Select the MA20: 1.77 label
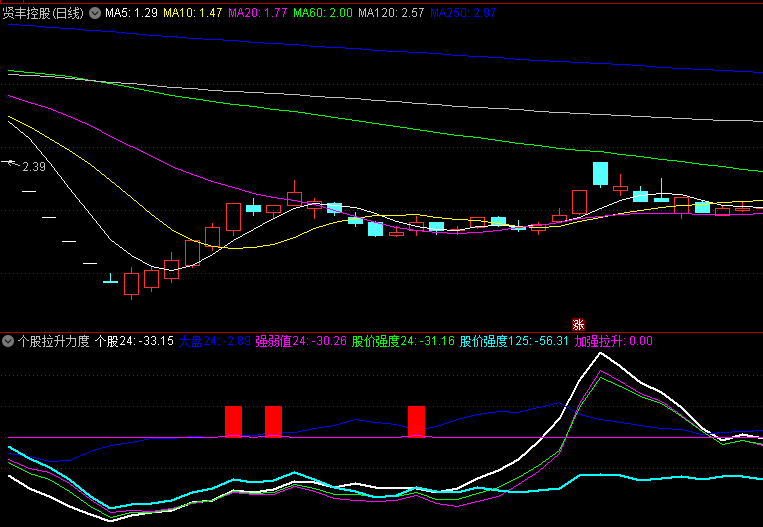763x527 pixels. tap(258, 13)
